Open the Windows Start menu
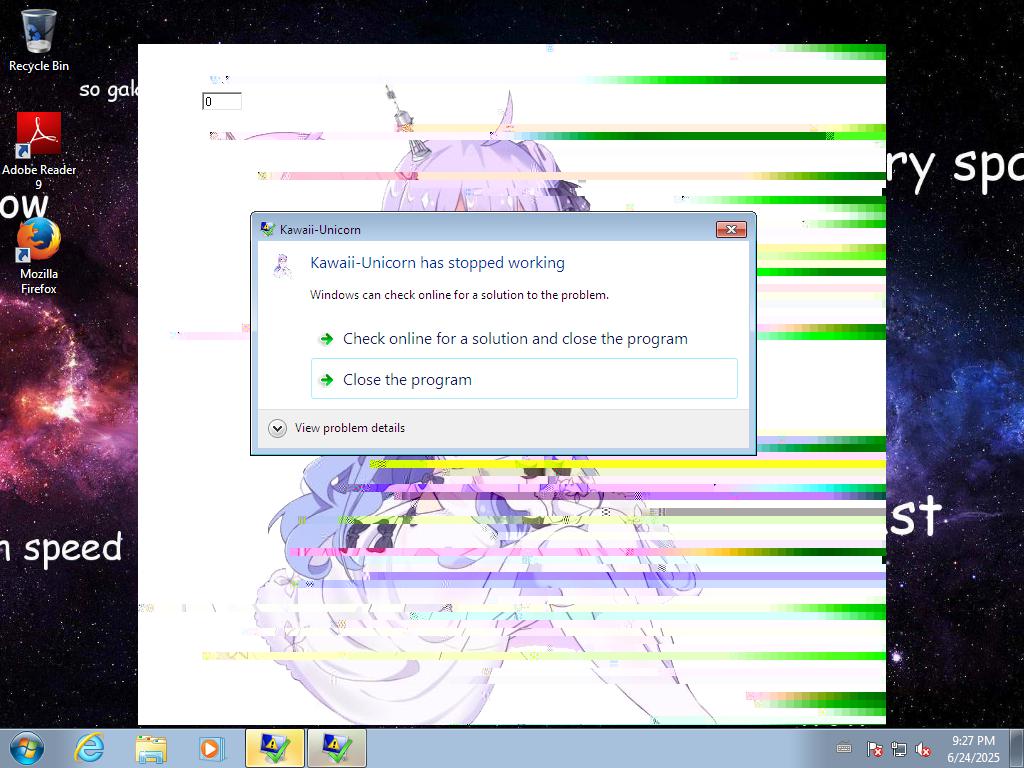1024x768 pixels. point(25,748)
